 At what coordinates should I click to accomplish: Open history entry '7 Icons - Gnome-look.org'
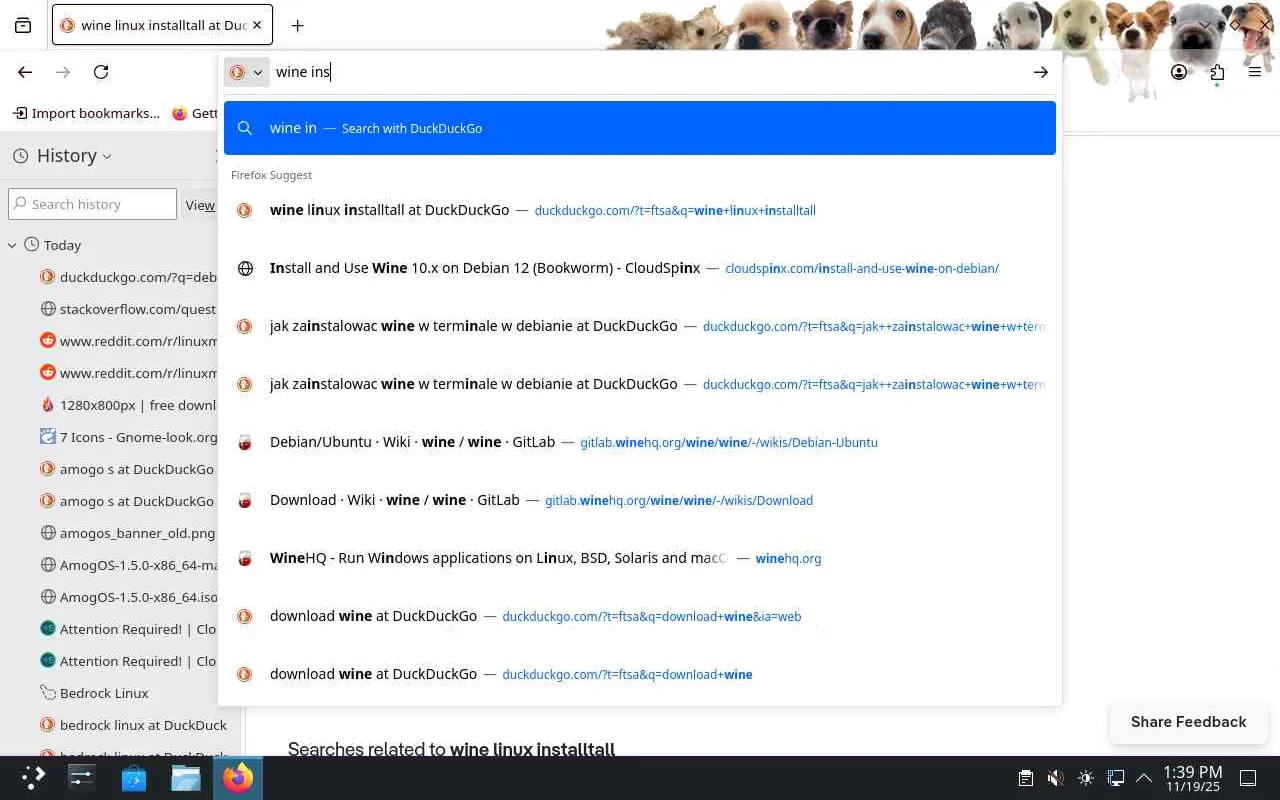pyautogui.click(x=128, y=437)
